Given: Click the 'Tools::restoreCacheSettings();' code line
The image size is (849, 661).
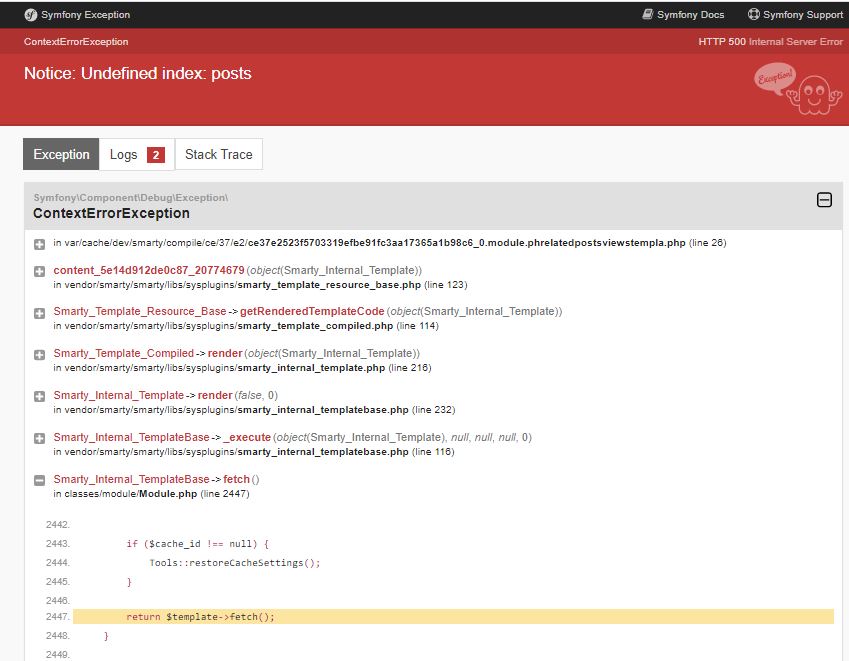Looking at the screenshot, I should tap(234, 563).
